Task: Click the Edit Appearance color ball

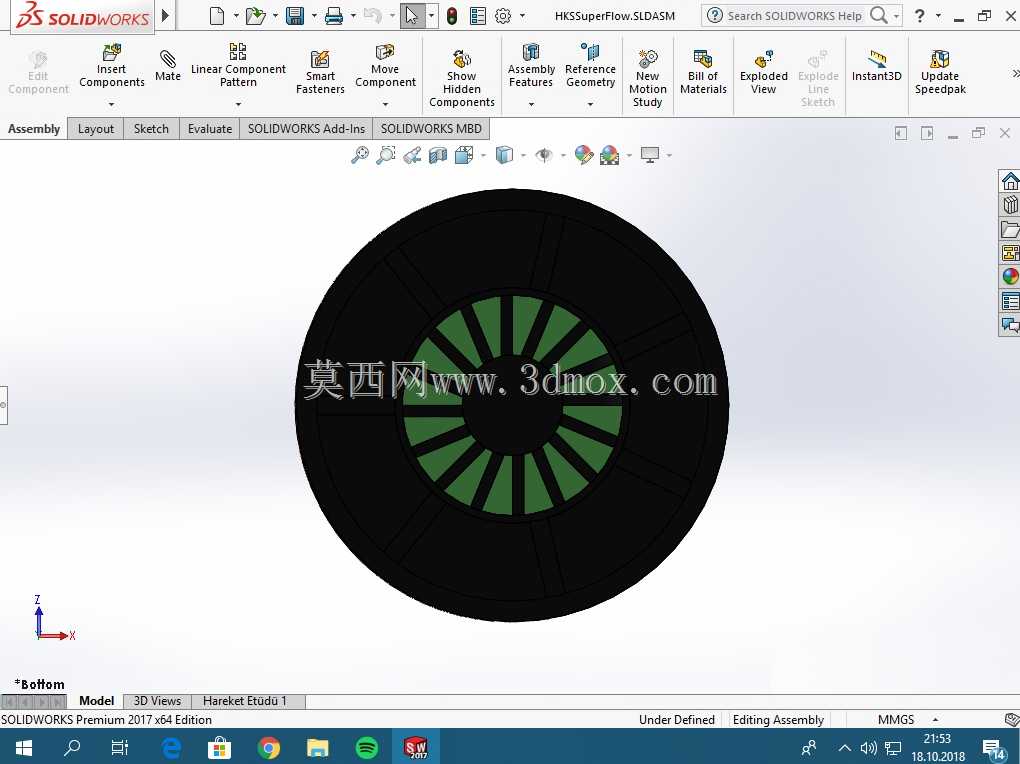Action: [x=584, y=155]
